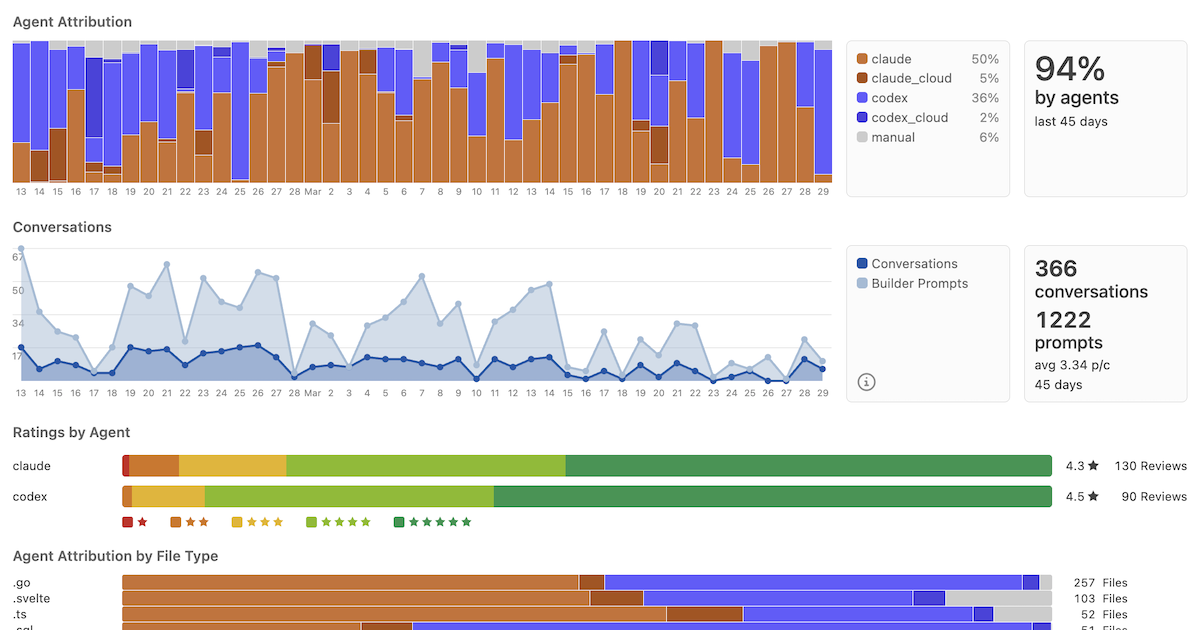Select the "94%" by agents figure

[x=1070, y=68]
